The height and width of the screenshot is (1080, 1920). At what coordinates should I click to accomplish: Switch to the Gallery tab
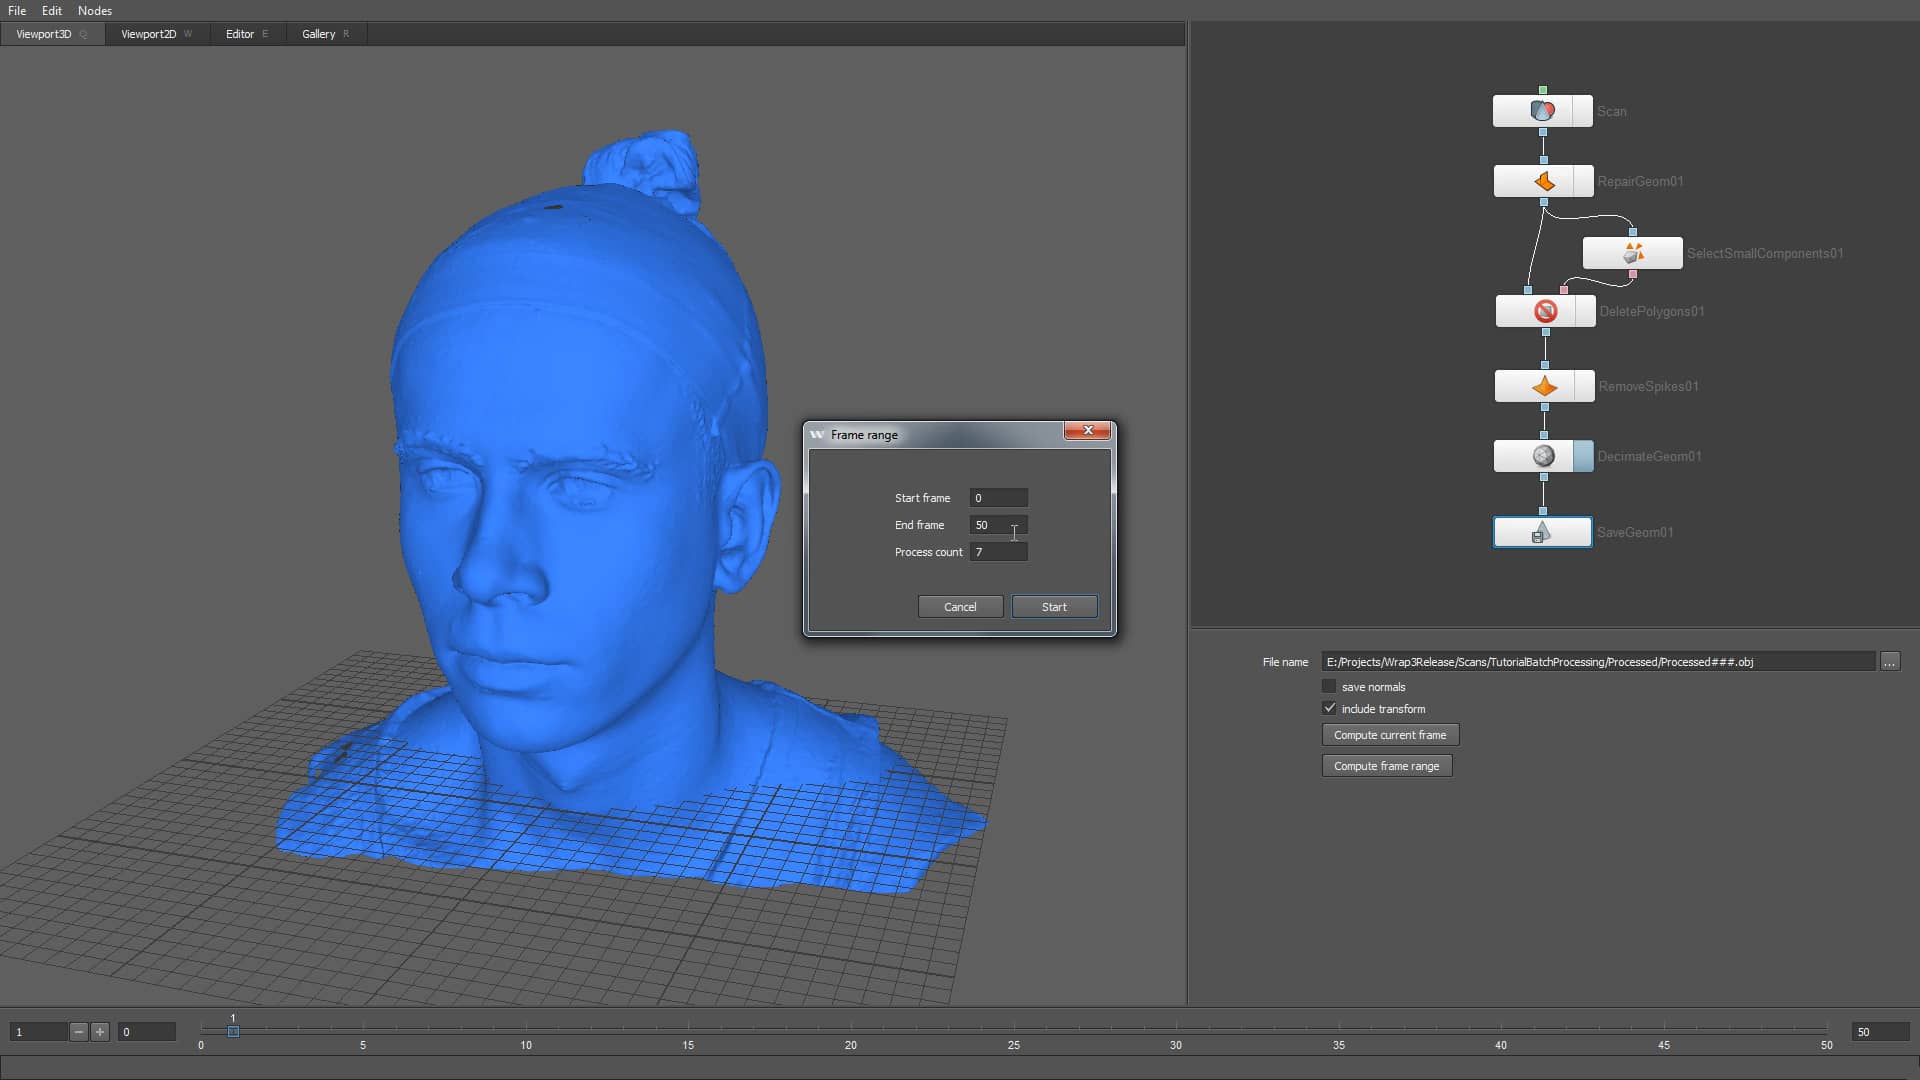(x=318, y=33)
